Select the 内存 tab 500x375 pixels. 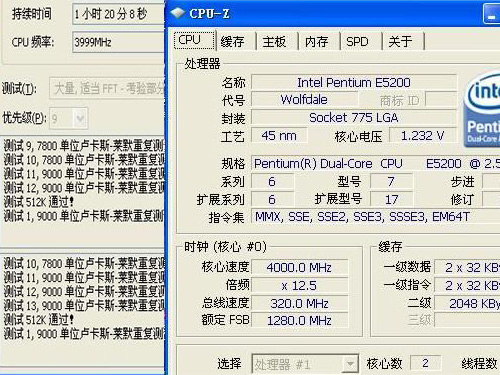point(316,41)
